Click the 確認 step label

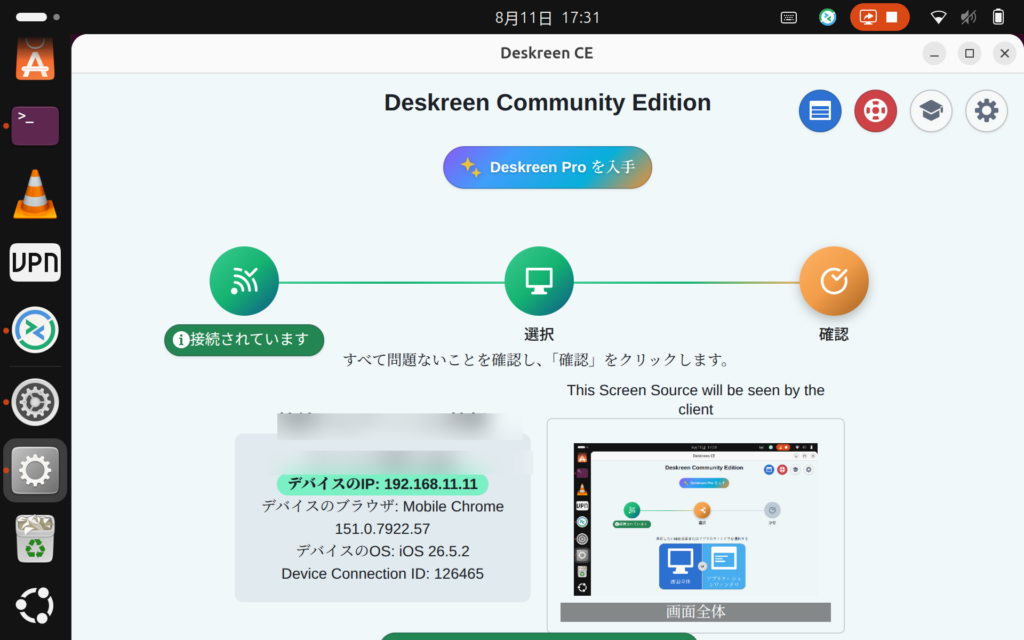click(x=834, y=334)
